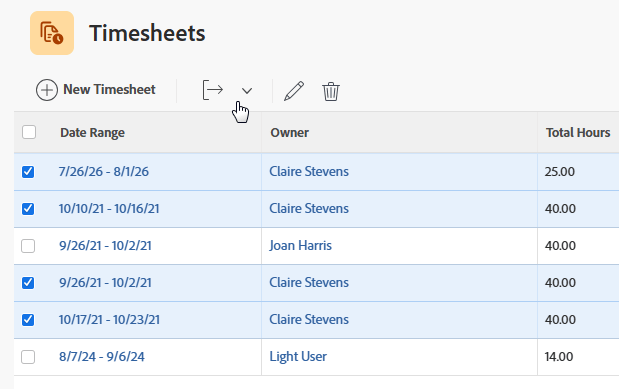The image size is (619, 389).
Task: Uncheck Claire Stevens 9/26/21 row checkbox
Action: coord(28,283)
